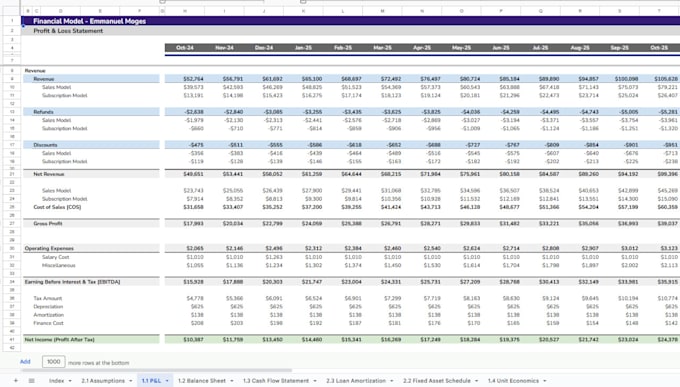Click the $100,098 Sep-25 revenue cell

619,79
